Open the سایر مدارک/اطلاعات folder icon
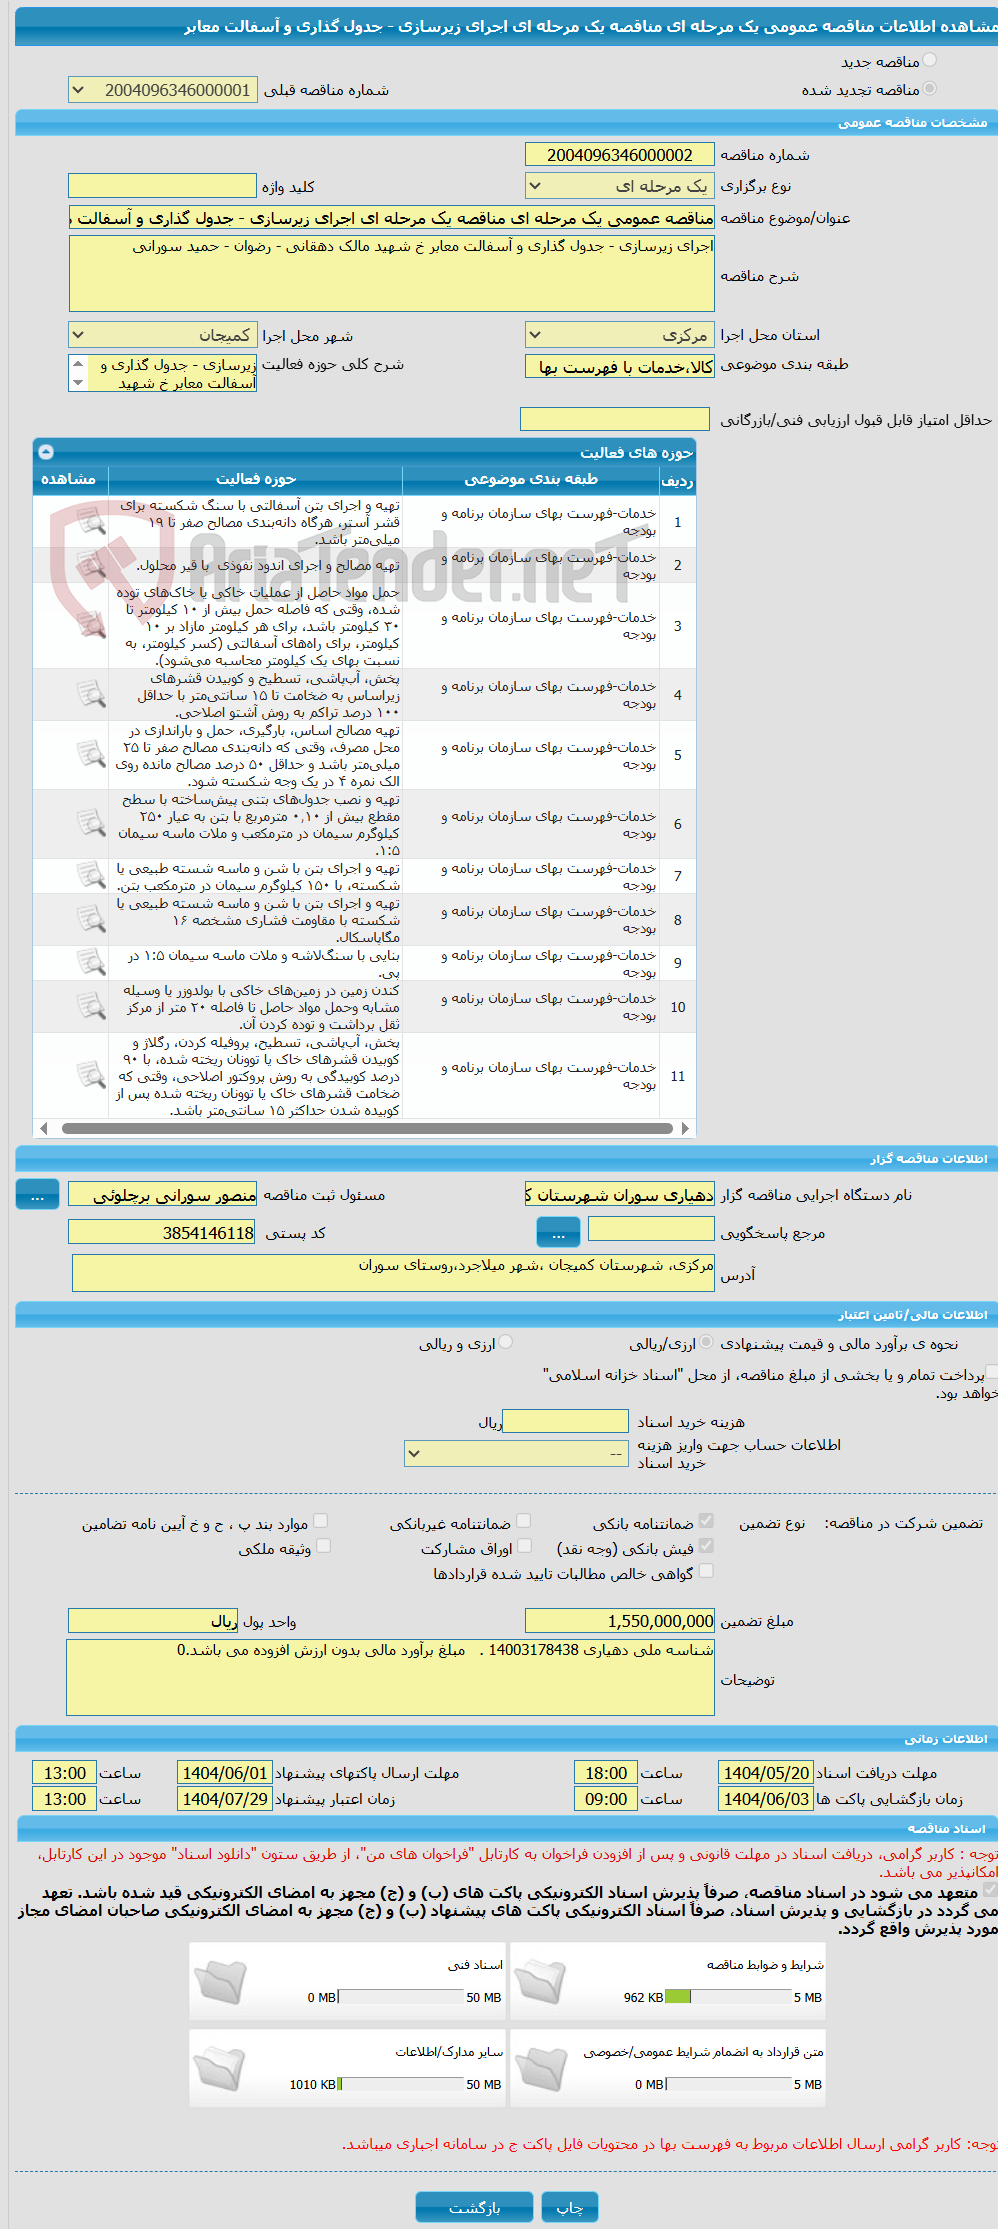This screenshot has width=998, height=2229. coord(220,2070)
